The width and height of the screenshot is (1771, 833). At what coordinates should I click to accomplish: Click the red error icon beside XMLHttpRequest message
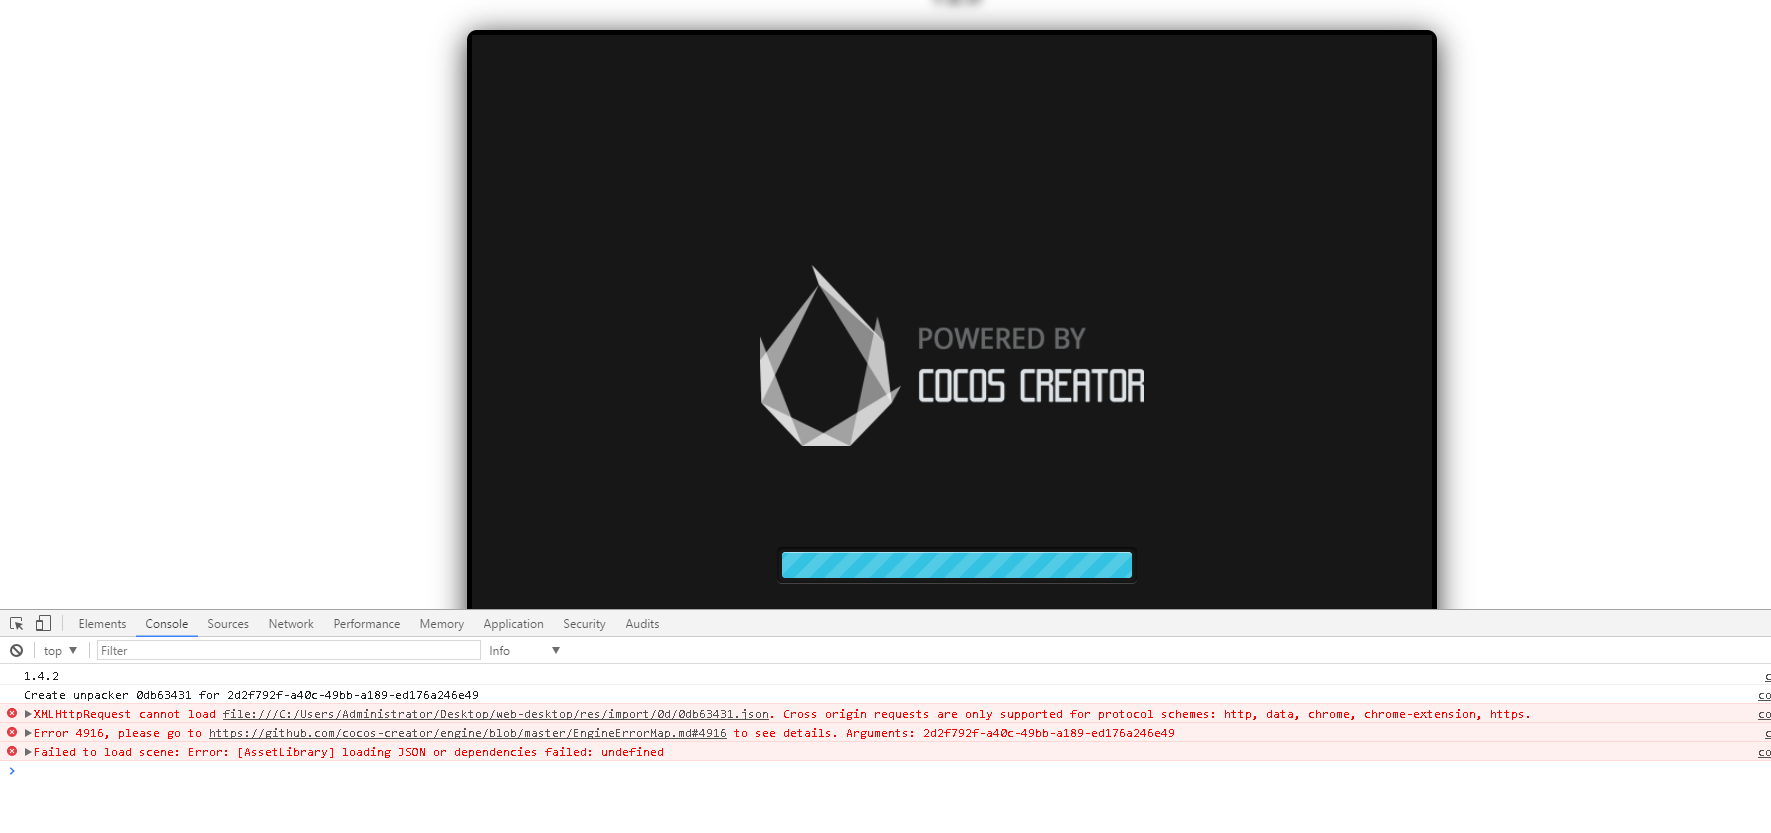click(x=12, y=713)
